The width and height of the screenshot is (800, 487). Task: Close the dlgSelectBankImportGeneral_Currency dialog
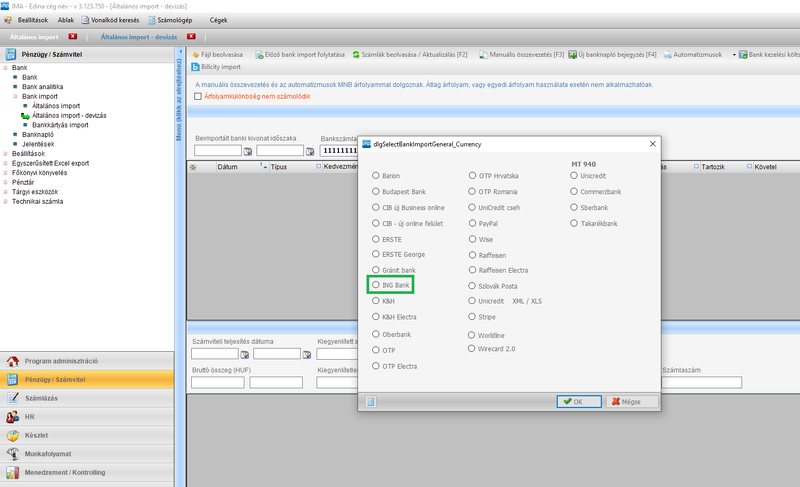click(653, 144)
